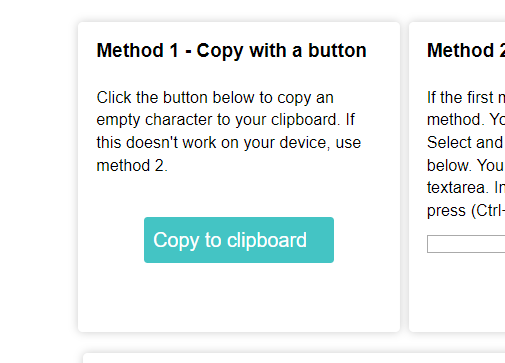
Task: Click the word 'clipboard' on the teal button
Action: coord(267,240)
